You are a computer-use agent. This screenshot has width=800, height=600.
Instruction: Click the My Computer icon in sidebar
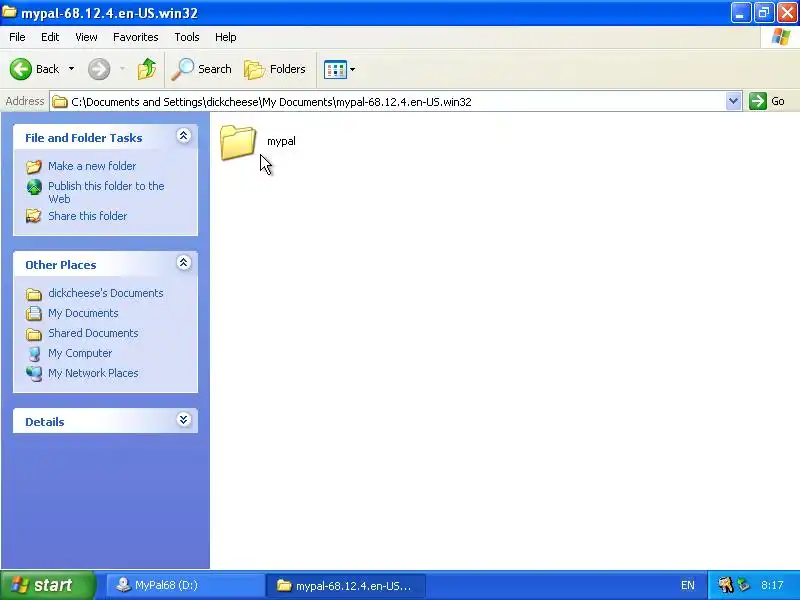point(34,354)
